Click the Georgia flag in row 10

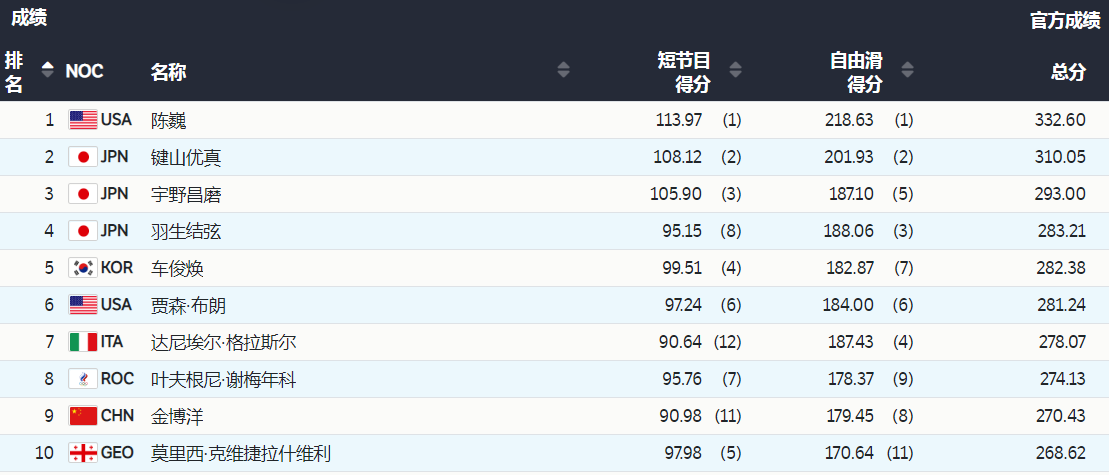coord(83,453)
